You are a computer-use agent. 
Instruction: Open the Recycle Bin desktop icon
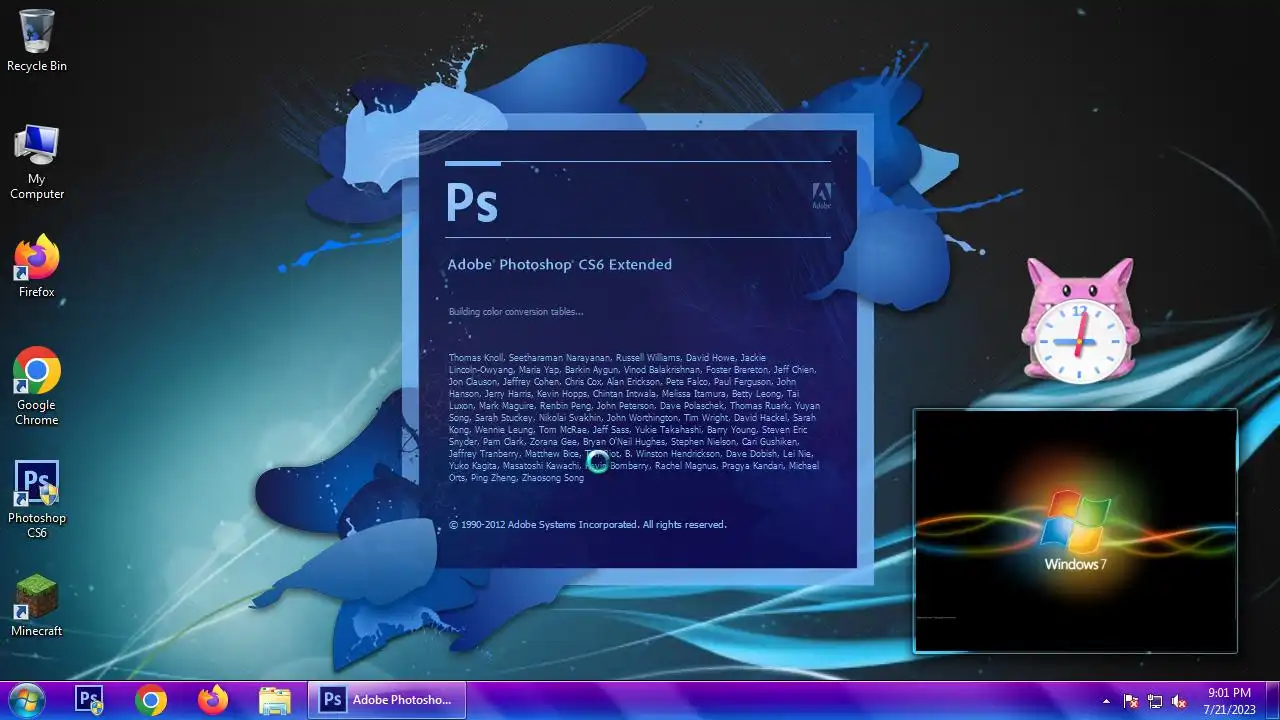point(37,40)
